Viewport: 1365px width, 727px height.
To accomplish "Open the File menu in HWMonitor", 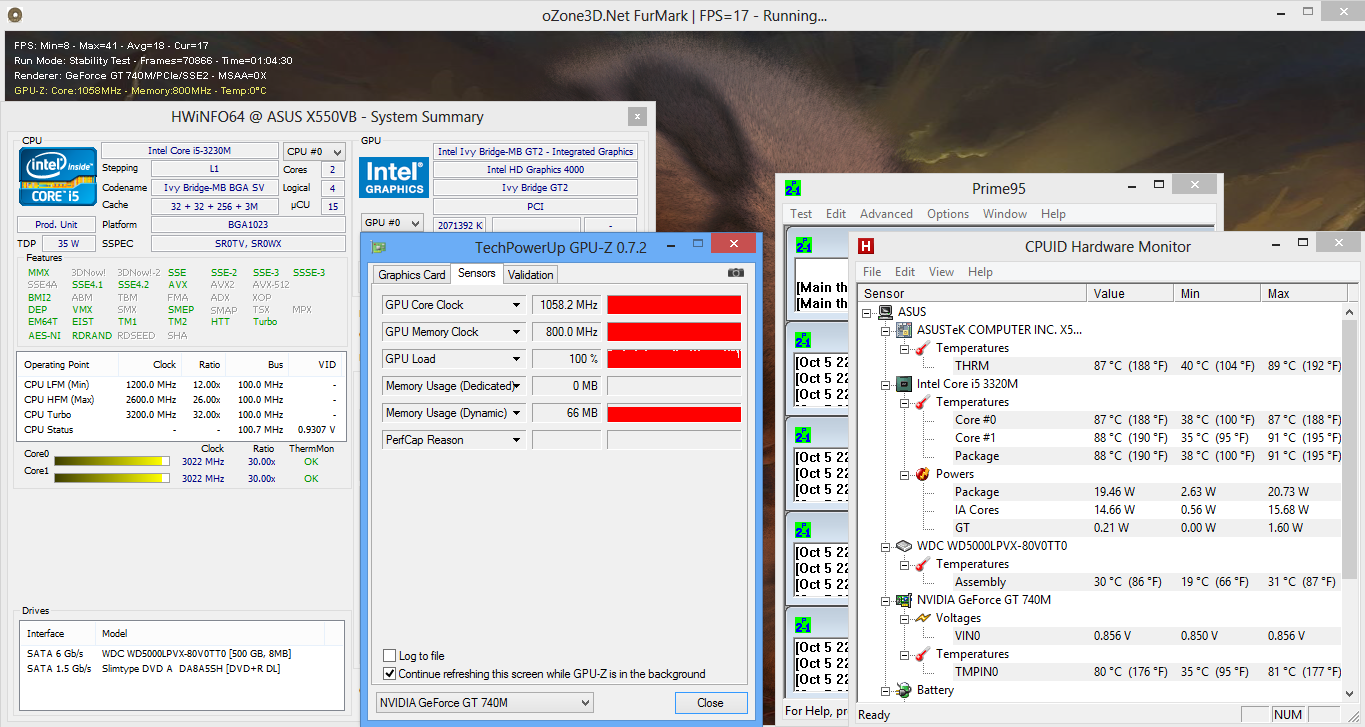I will coord(872,272).
